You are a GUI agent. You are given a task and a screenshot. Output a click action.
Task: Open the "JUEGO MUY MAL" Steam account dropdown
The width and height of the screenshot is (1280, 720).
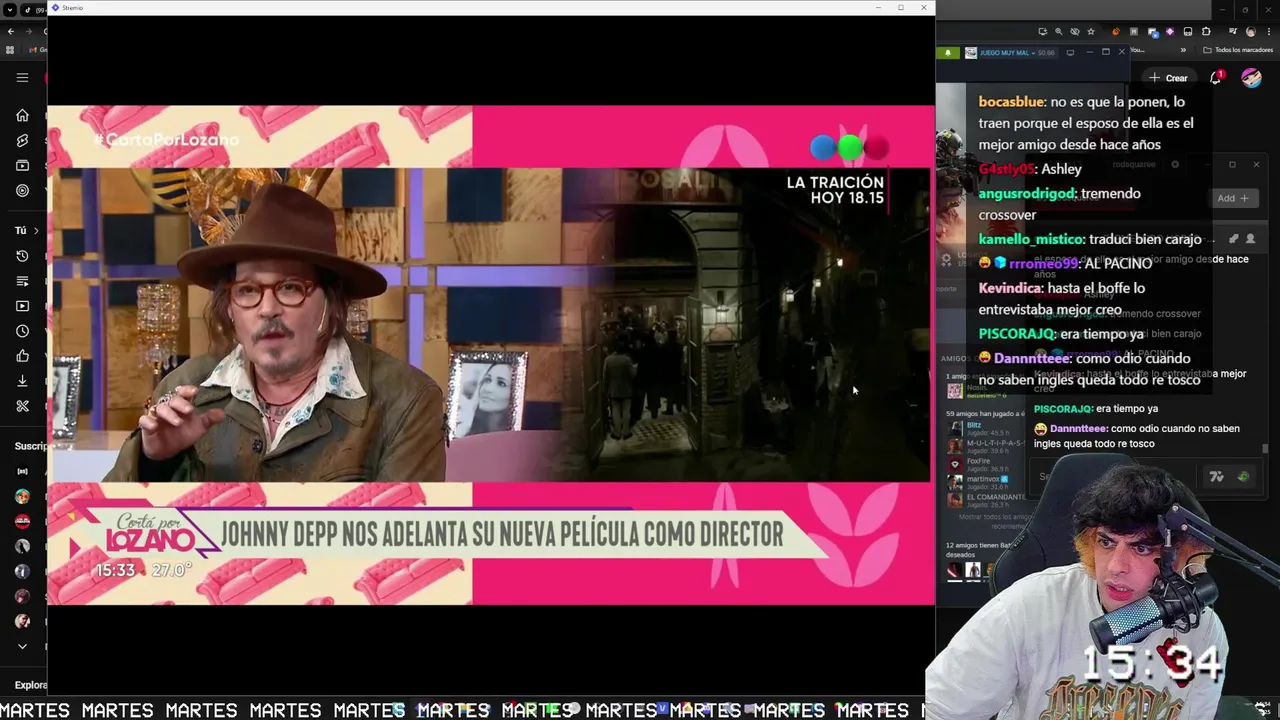(x=1010, y=53)
